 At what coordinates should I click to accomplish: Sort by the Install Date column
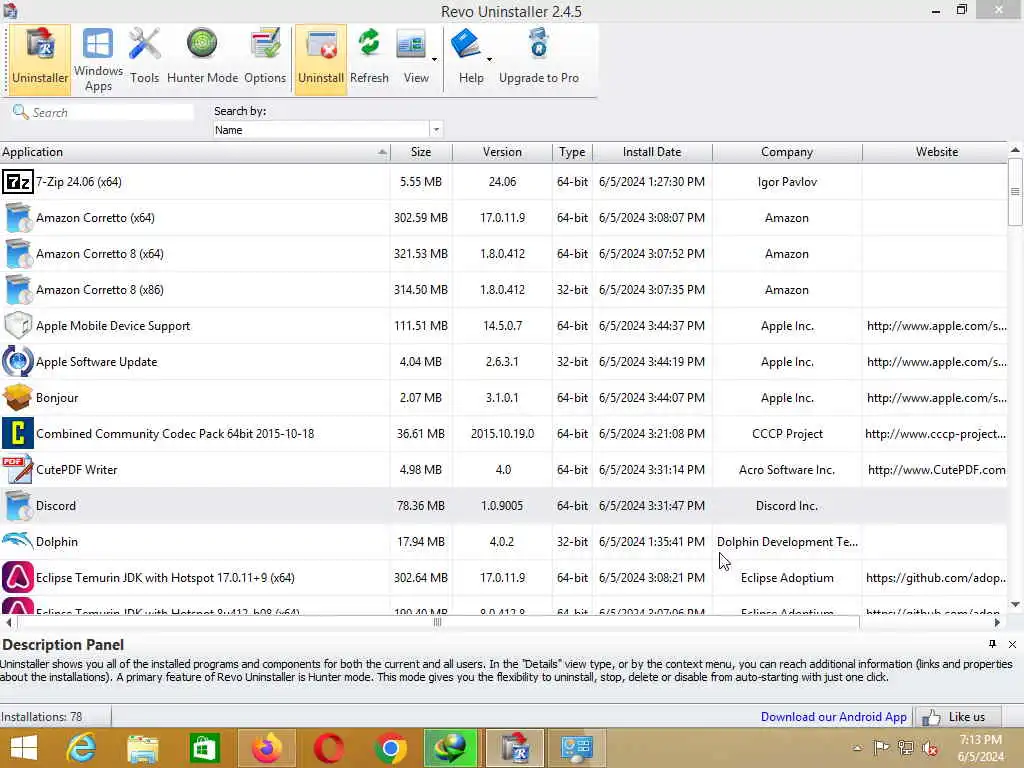coord(652,152)
